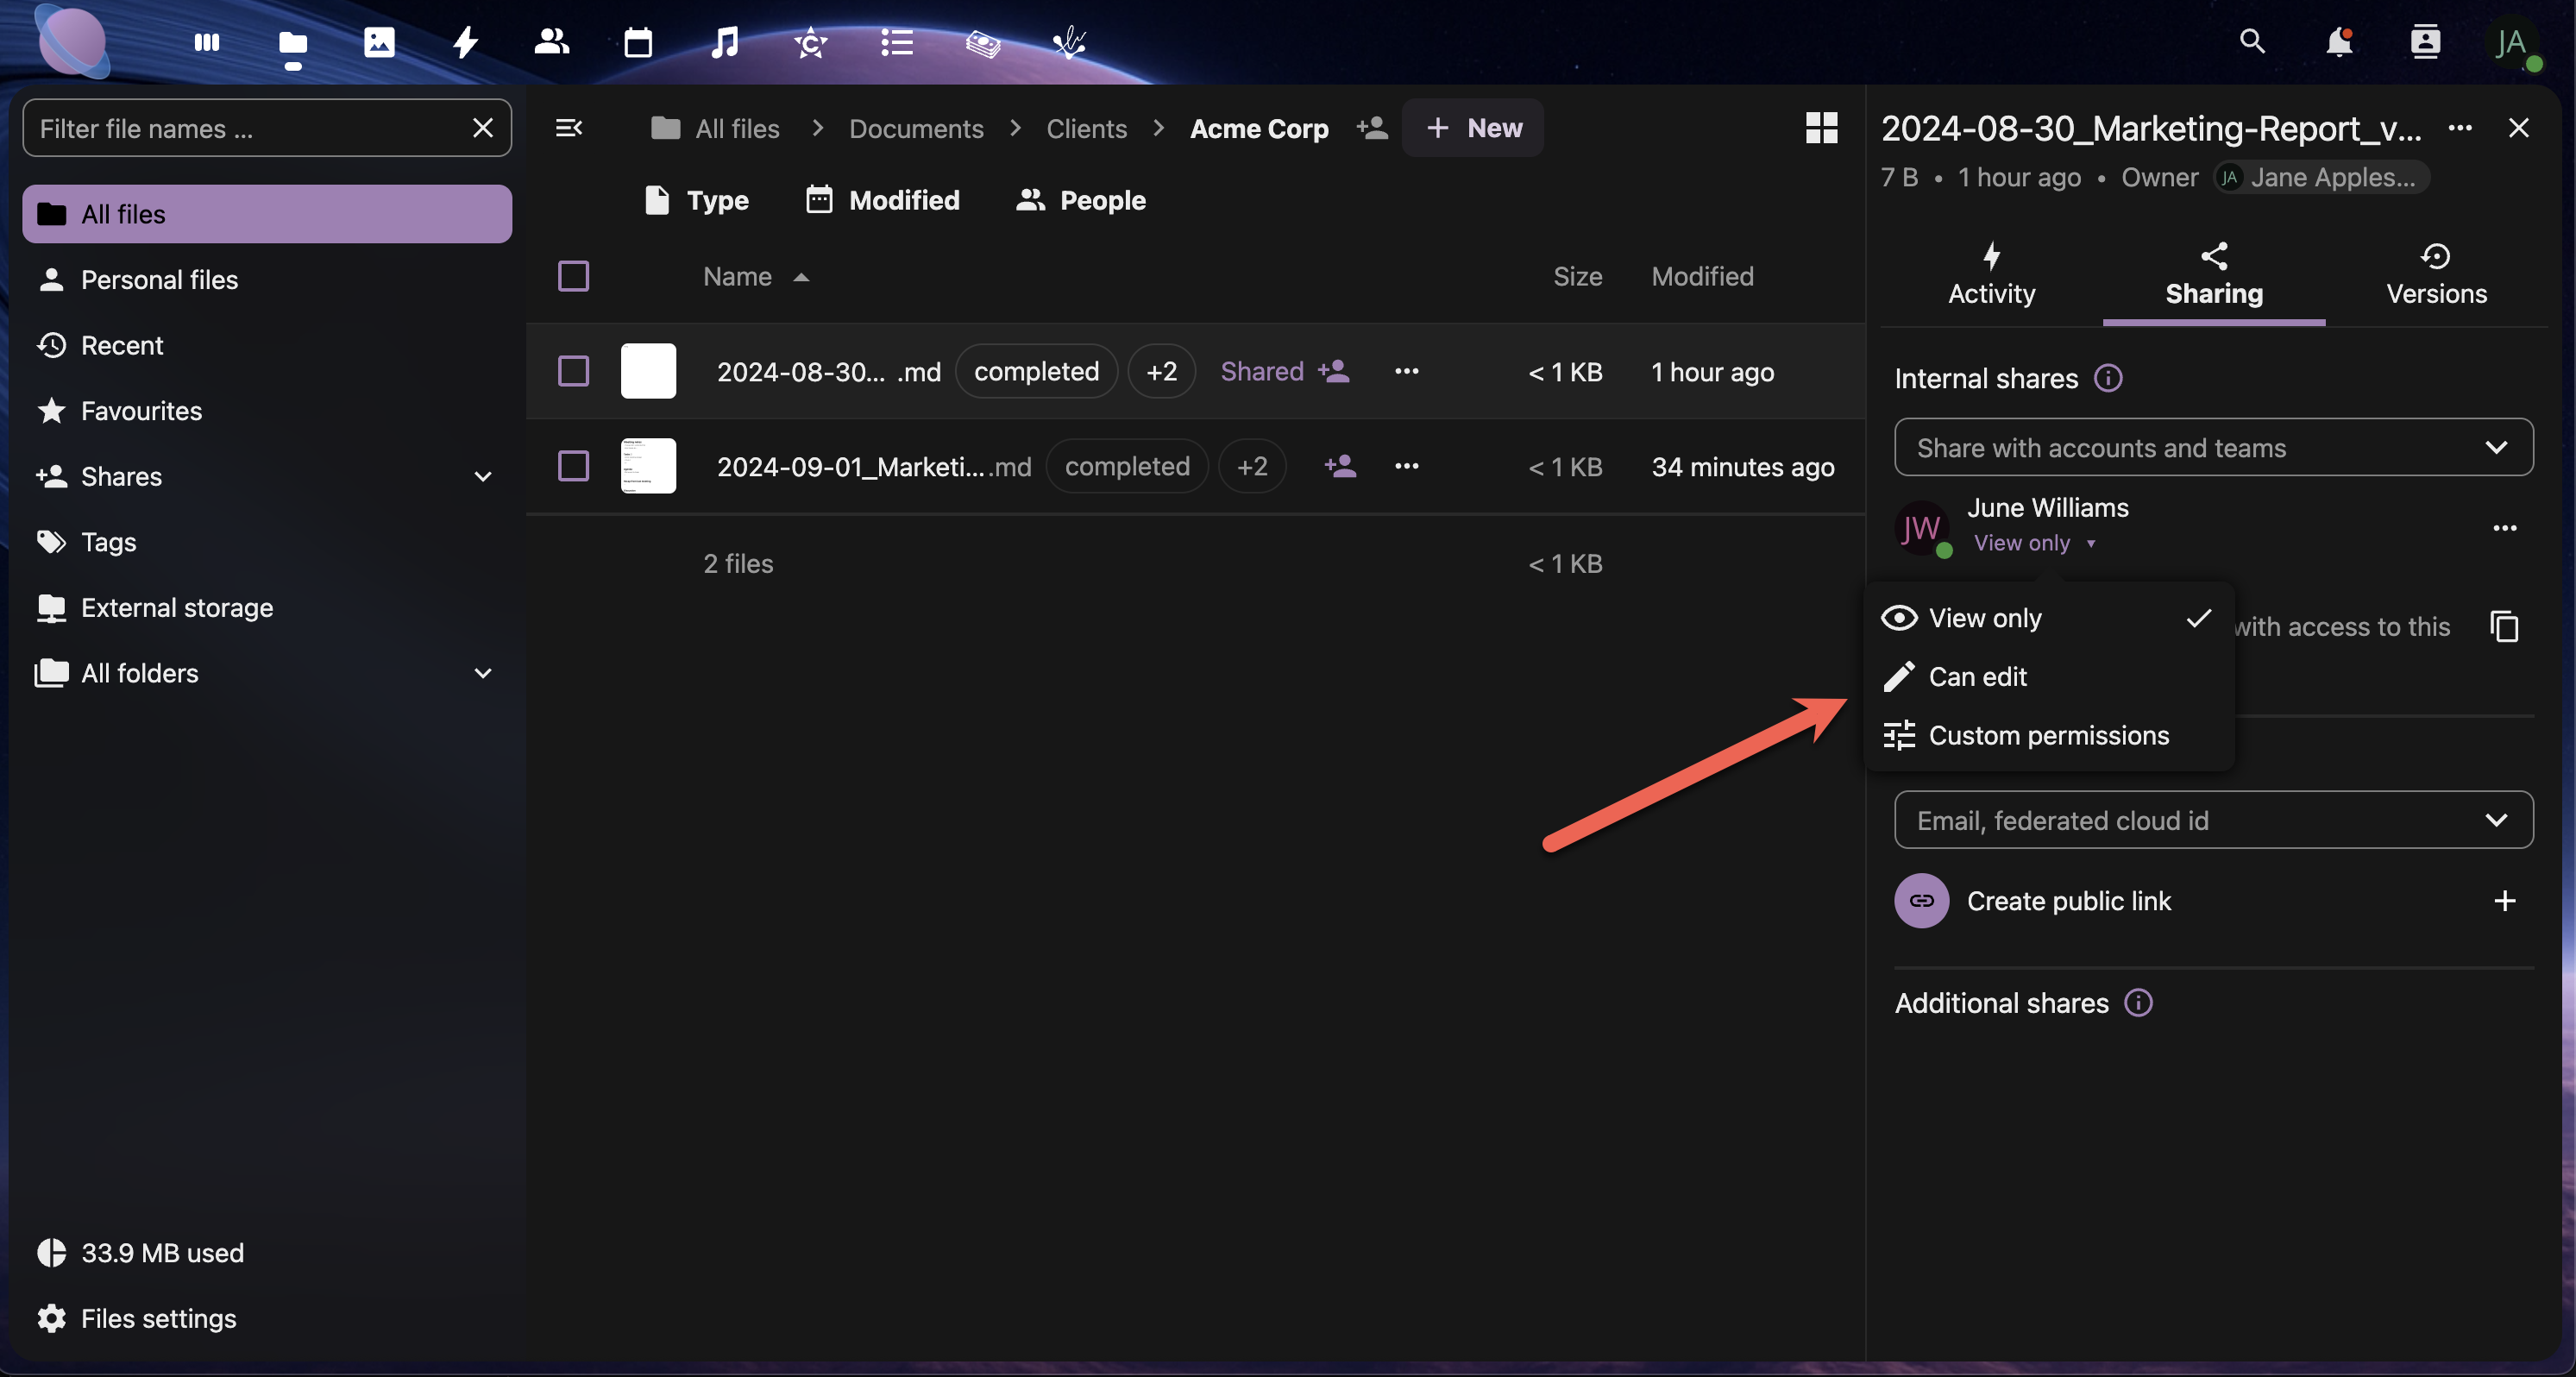Expand the Shares sidebar section

(483, 477)
